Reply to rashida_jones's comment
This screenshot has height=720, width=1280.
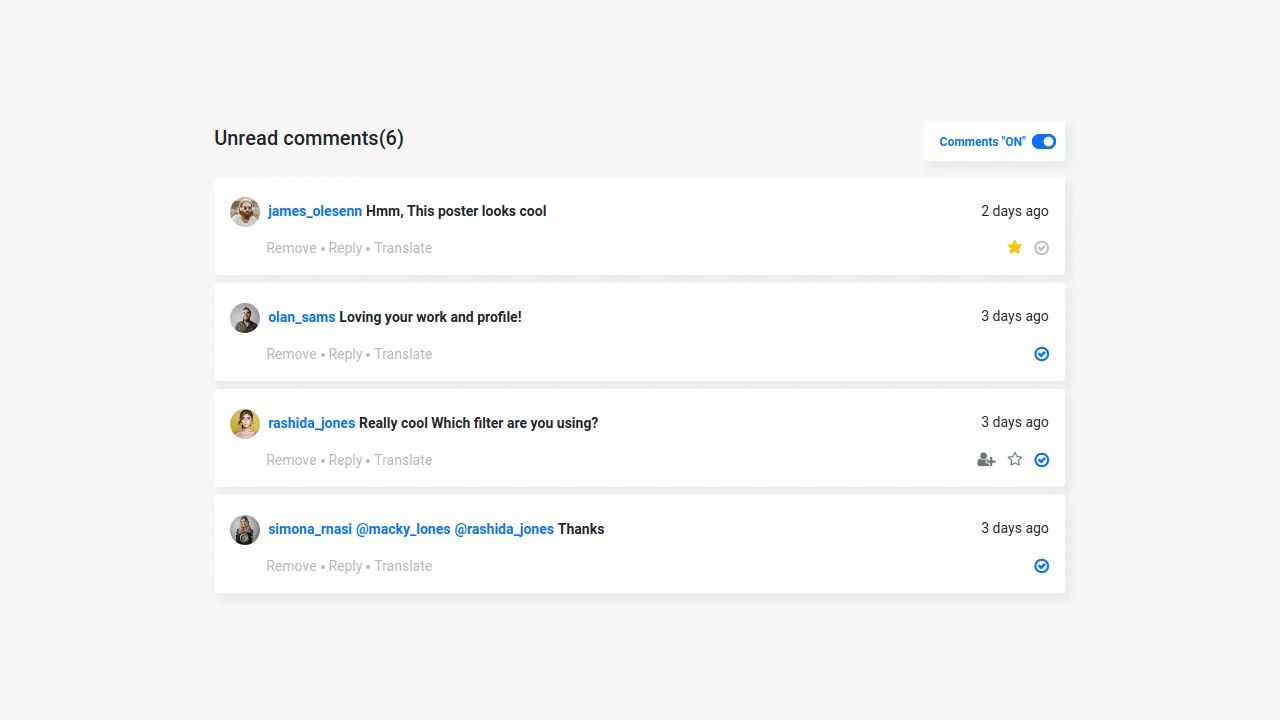pos(345,459)
